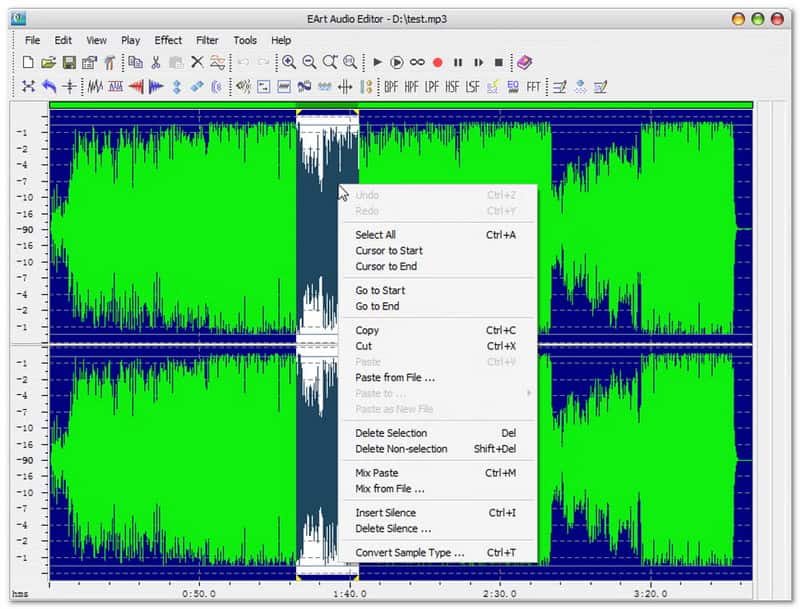
Task: Choose Convert Sample Type
Action: click(x=437, y=552)
